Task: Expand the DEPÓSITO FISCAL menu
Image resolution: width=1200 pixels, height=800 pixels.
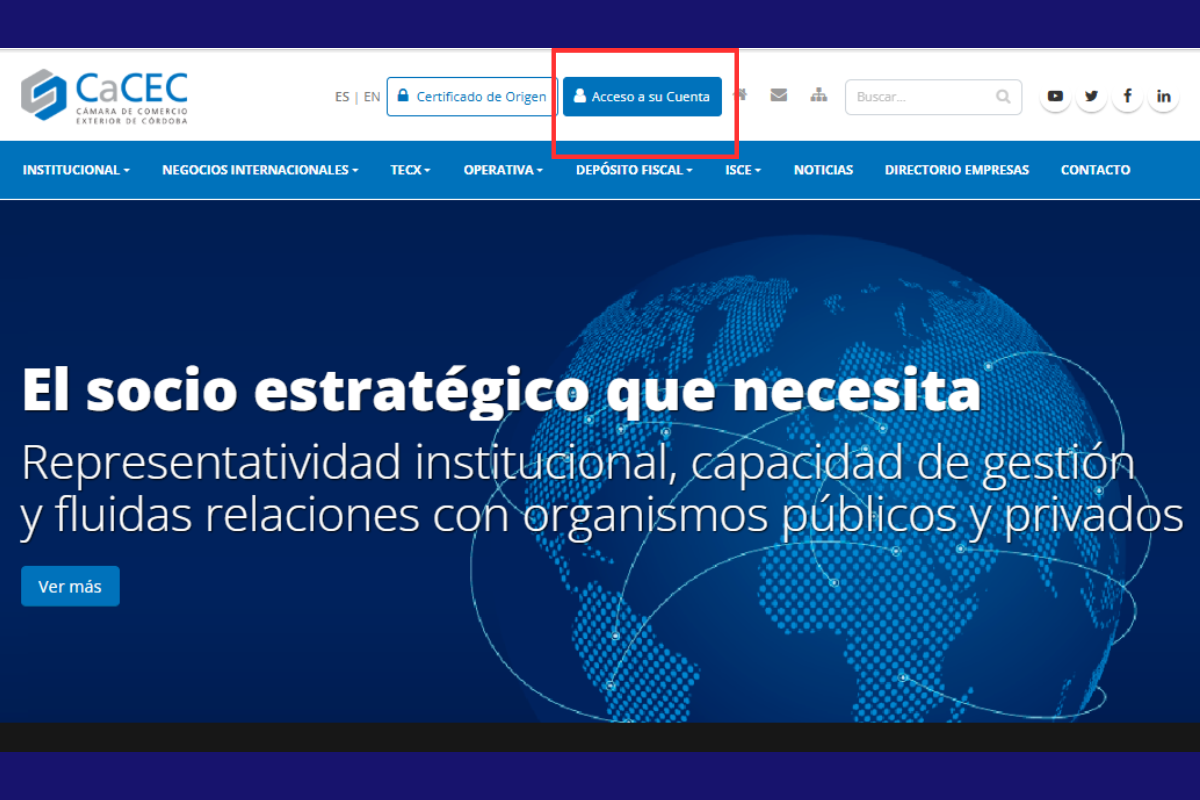Action: coord(634,170)
